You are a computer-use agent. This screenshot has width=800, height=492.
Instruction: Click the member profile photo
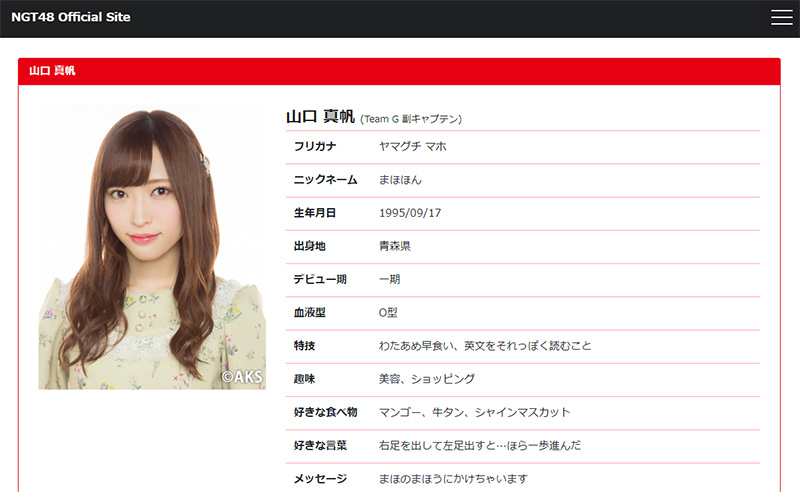(x=152, y=246)
